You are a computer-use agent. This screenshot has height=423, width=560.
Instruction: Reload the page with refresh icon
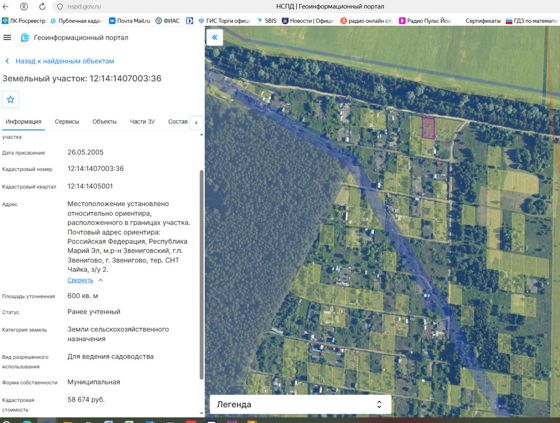pos(42,6)
